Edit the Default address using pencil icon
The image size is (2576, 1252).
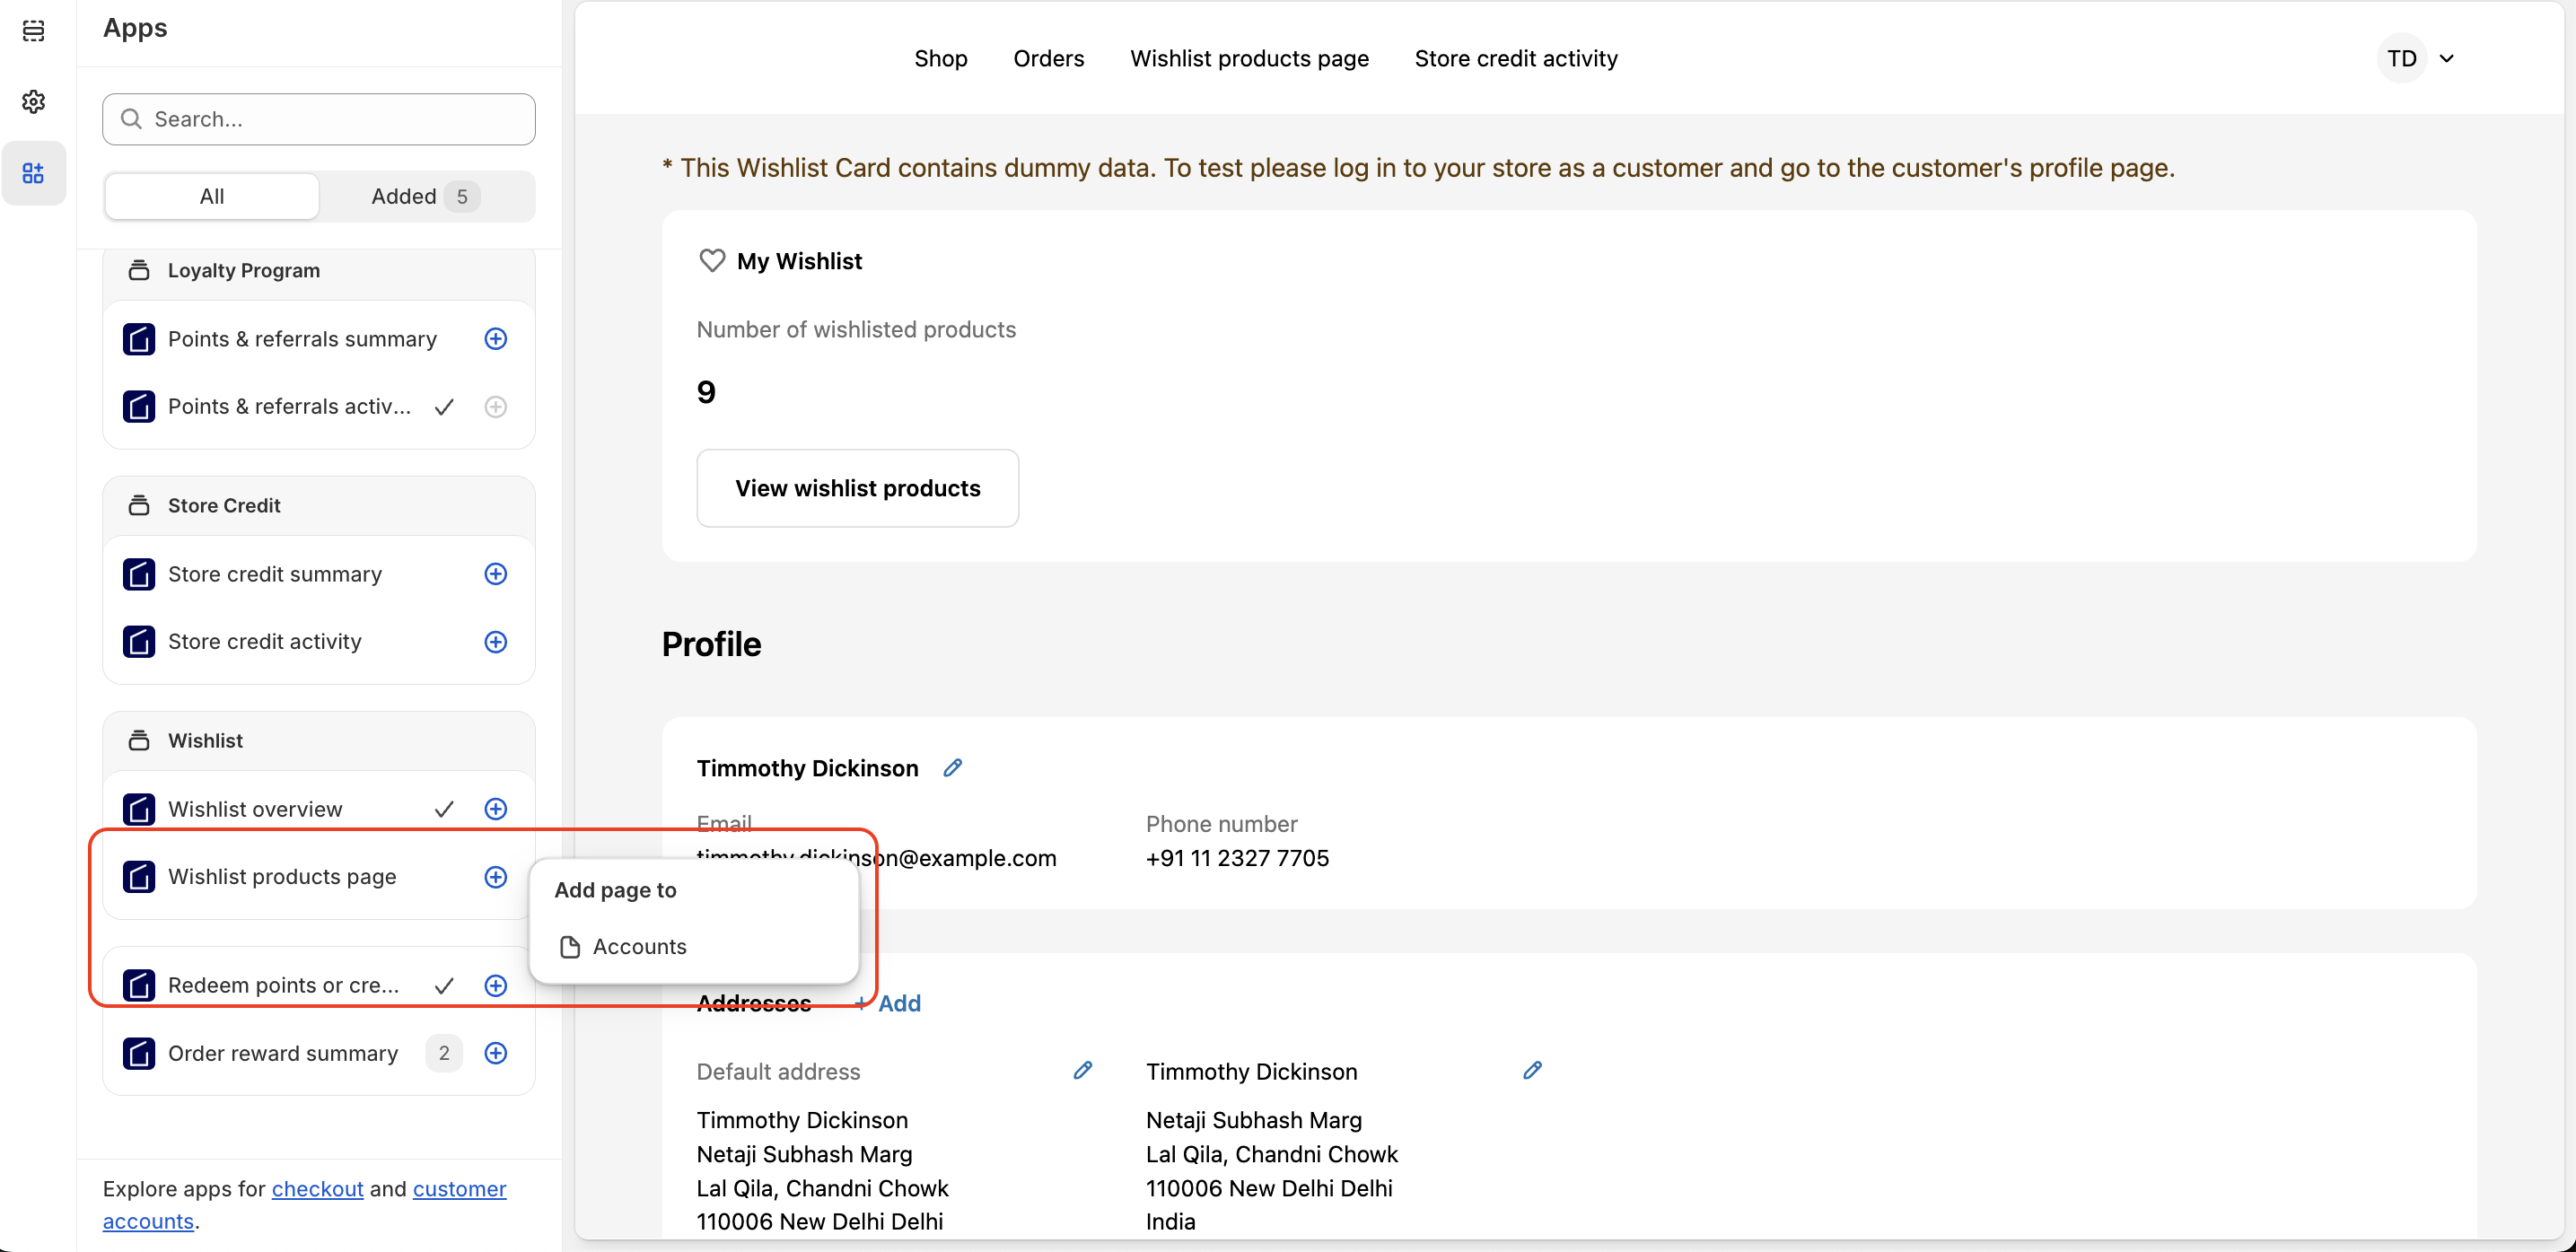(x=1082, y=1070)
